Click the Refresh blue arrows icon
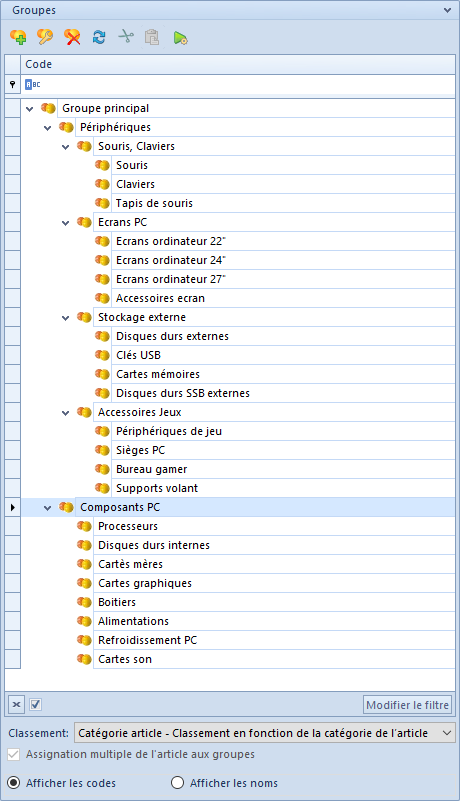Viewport: 460px width, 801px height. click(99, 37)
